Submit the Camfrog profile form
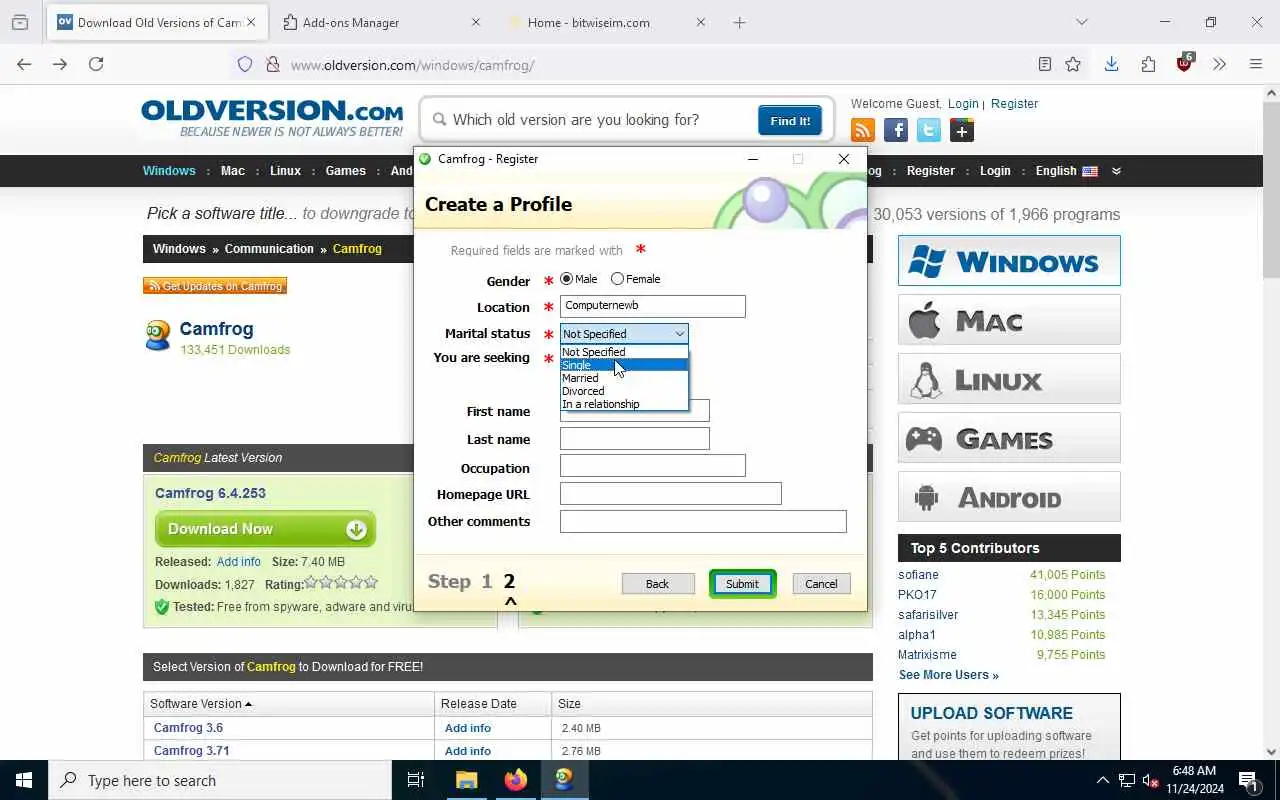Screen dimensions: 1280x800 click(742, 584)
